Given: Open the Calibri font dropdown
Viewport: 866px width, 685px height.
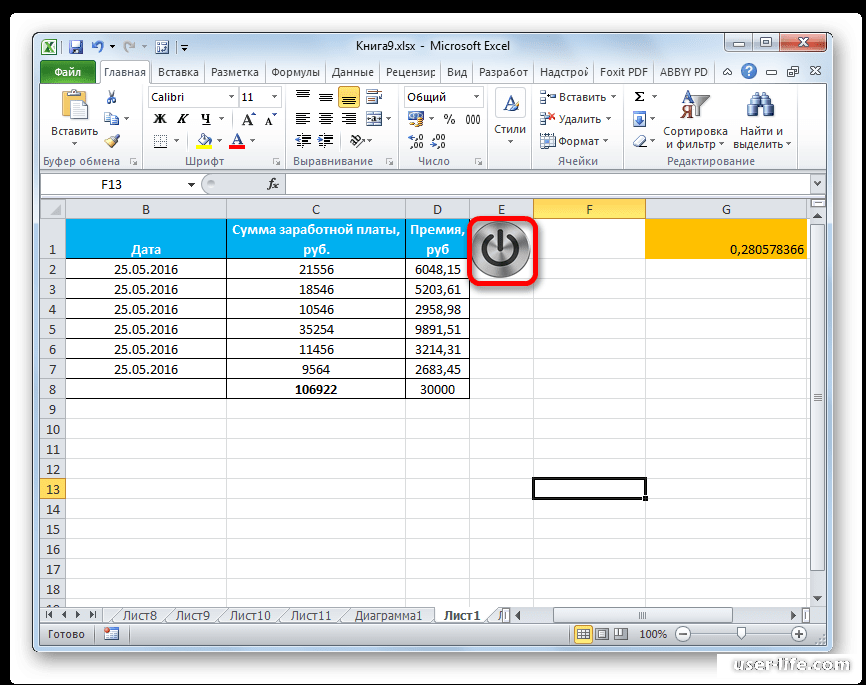Looking at the screenshot, I should [x=232, y=96].
